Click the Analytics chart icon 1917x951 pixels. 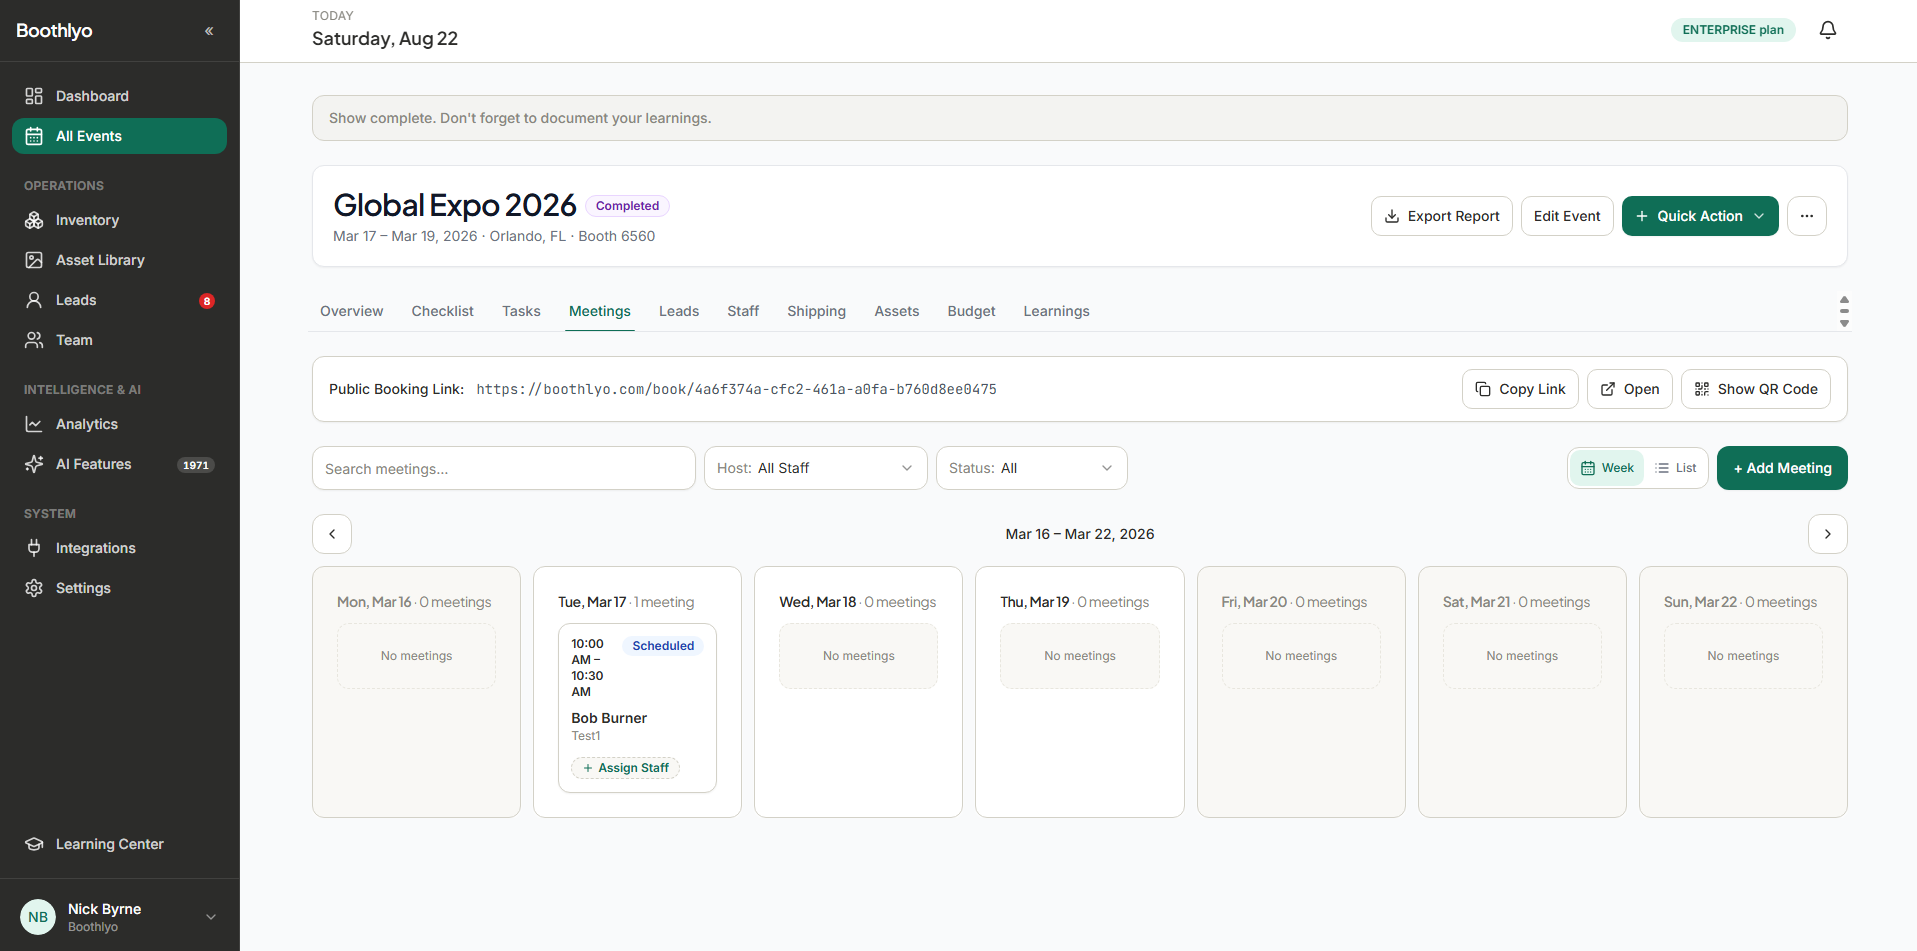pos(34,424)
